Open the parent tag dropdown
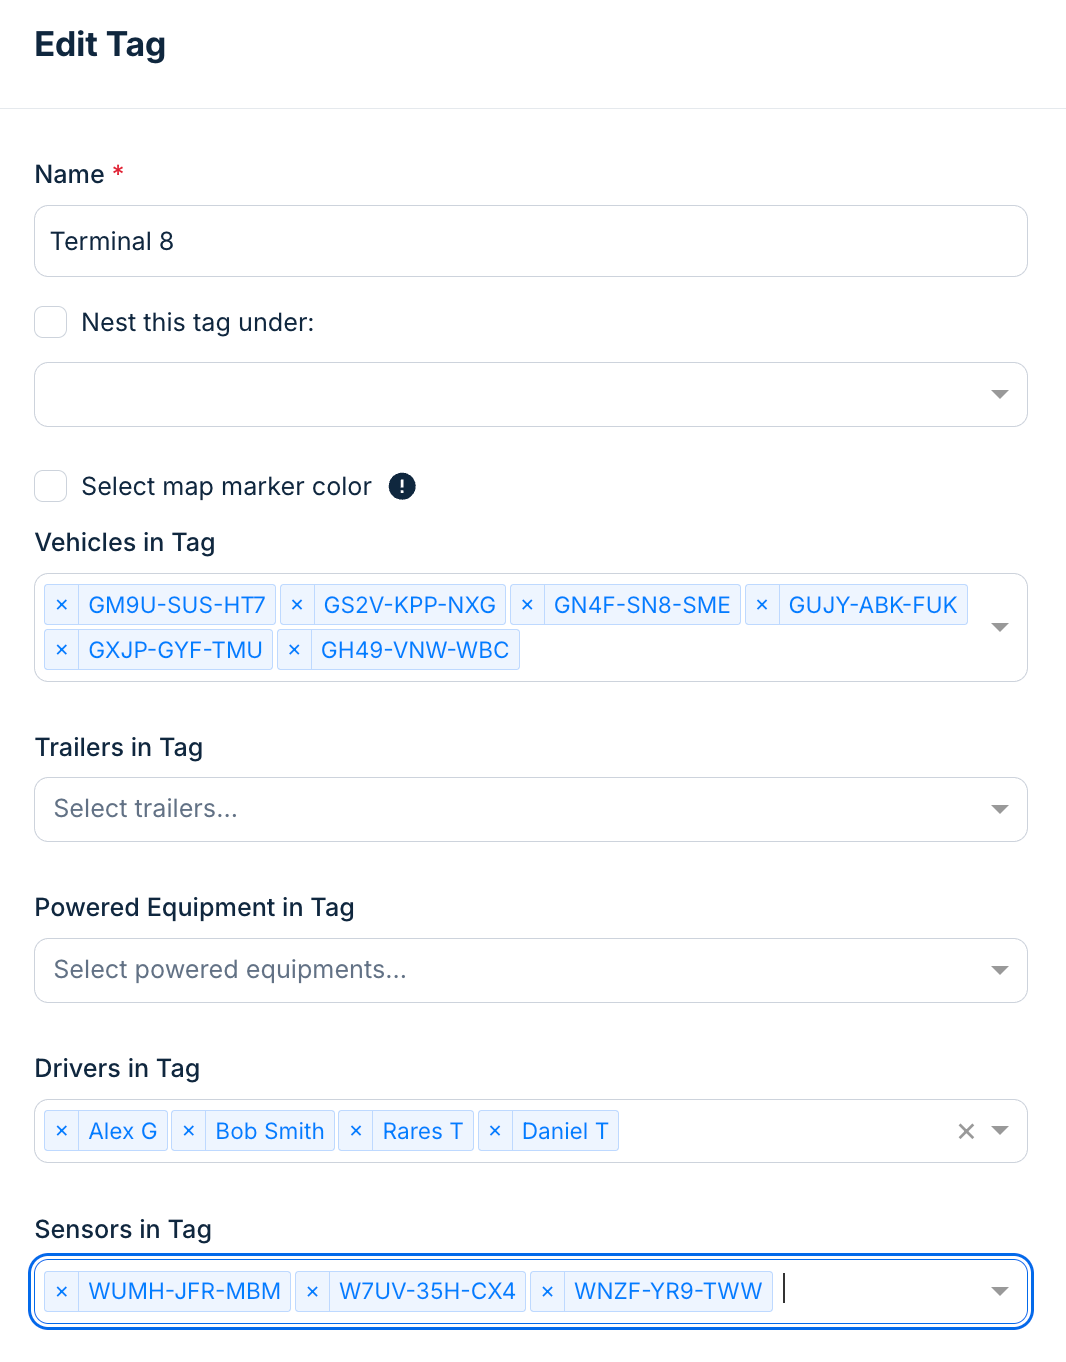 (x=530, y=394)
